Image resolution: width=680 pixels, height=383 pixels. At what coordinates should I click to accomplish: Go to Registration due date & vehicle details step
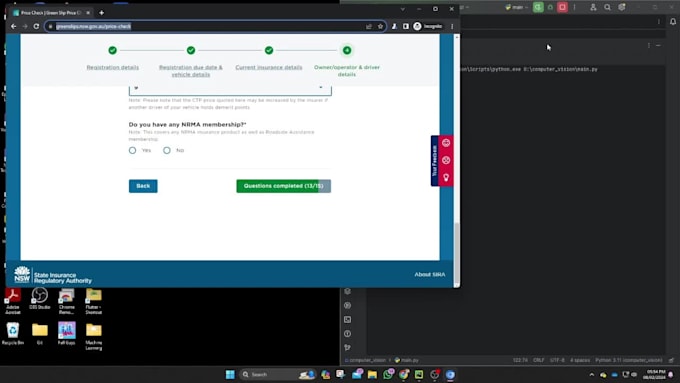[x=191, y=71]
